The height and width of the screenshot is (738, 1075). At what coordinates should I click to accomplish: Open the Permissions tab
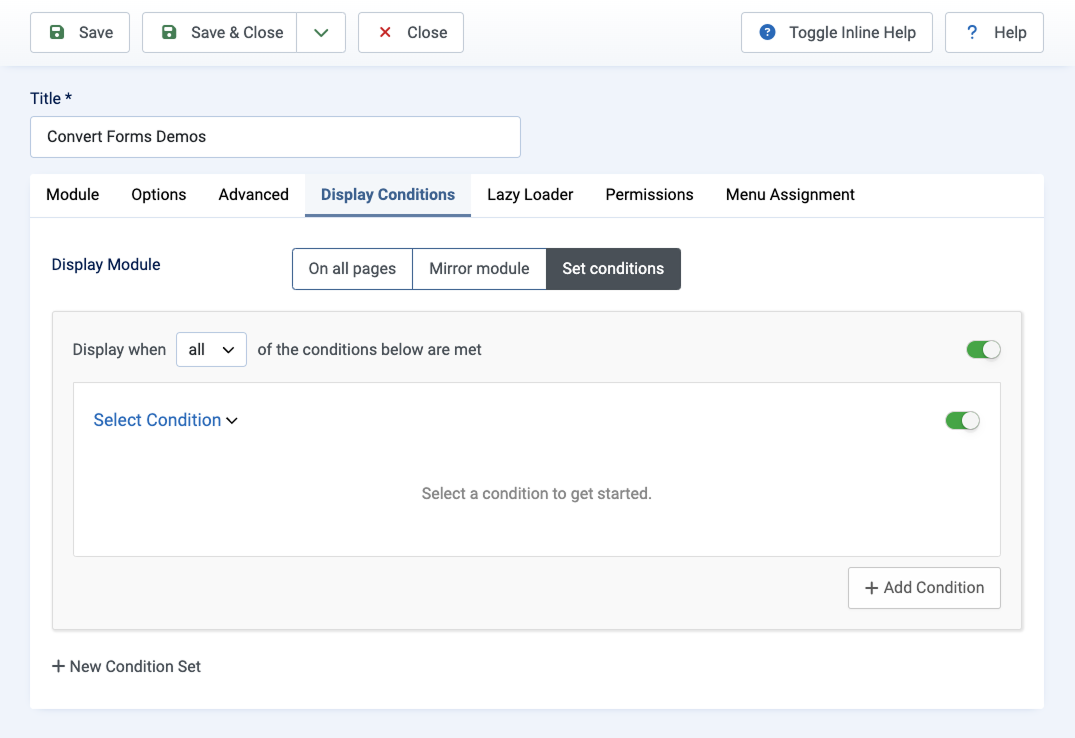[649, 195]
